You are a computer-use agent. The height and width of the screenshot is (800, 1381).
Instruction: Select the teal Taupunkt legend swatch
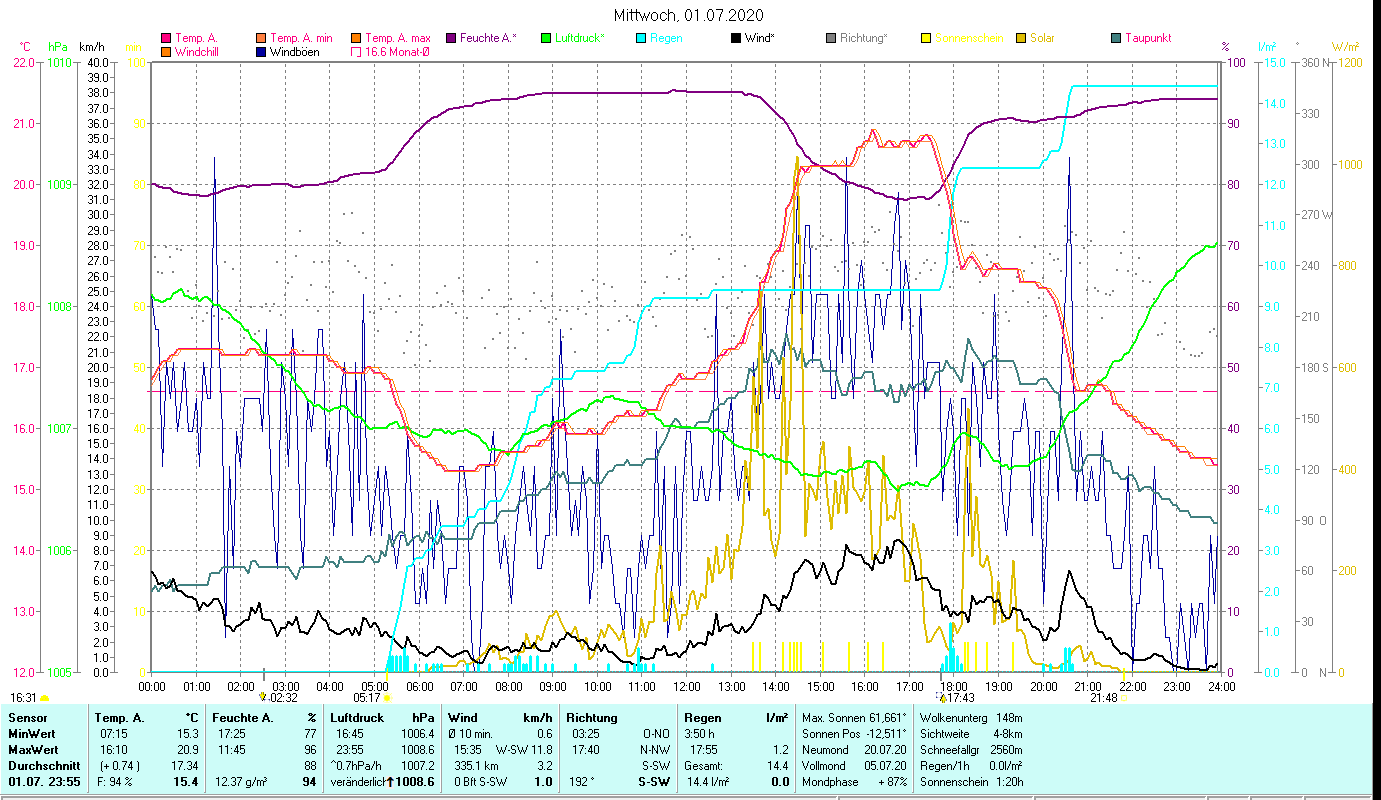click(1117, 39)
